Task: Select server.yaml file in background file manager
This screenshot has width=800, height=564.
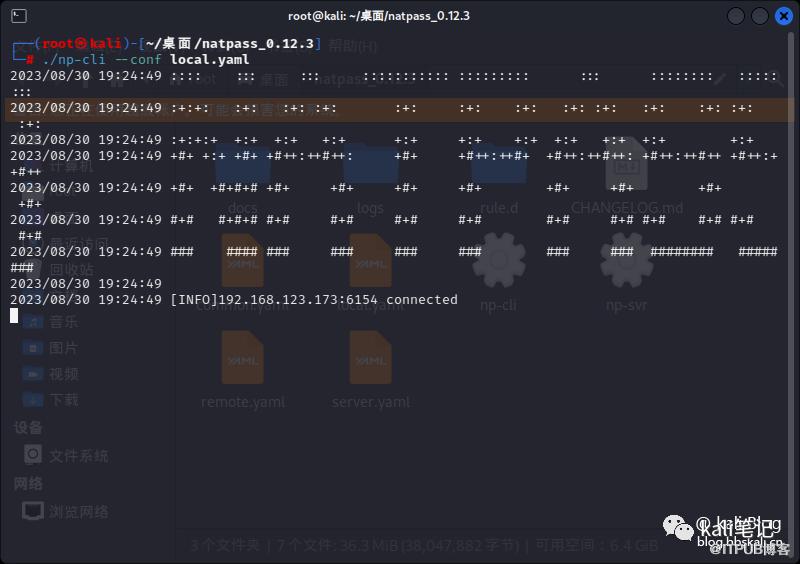Action: point(370,370)
